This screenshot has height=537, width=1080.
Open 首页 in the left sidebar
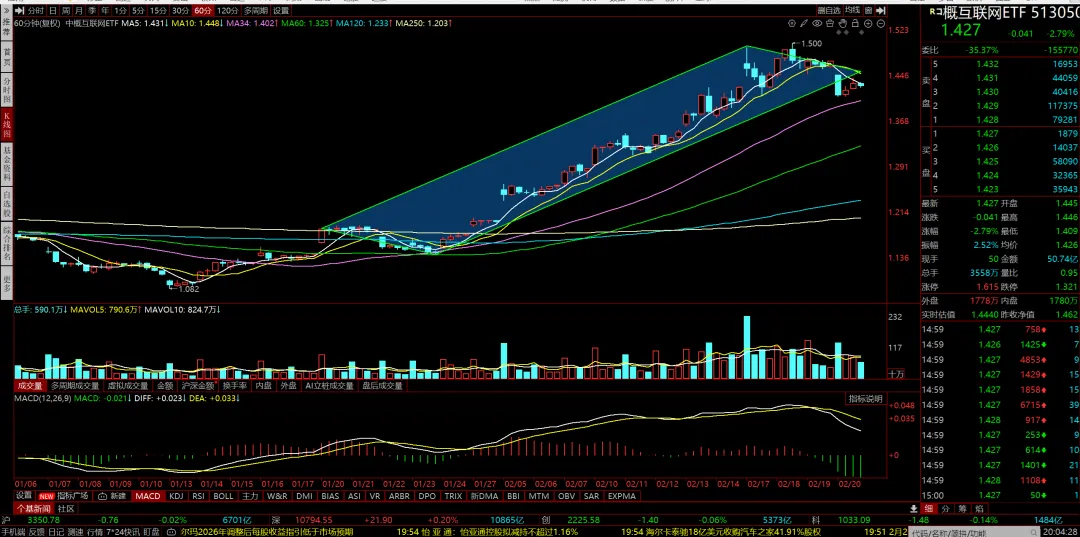click(6, 56)
